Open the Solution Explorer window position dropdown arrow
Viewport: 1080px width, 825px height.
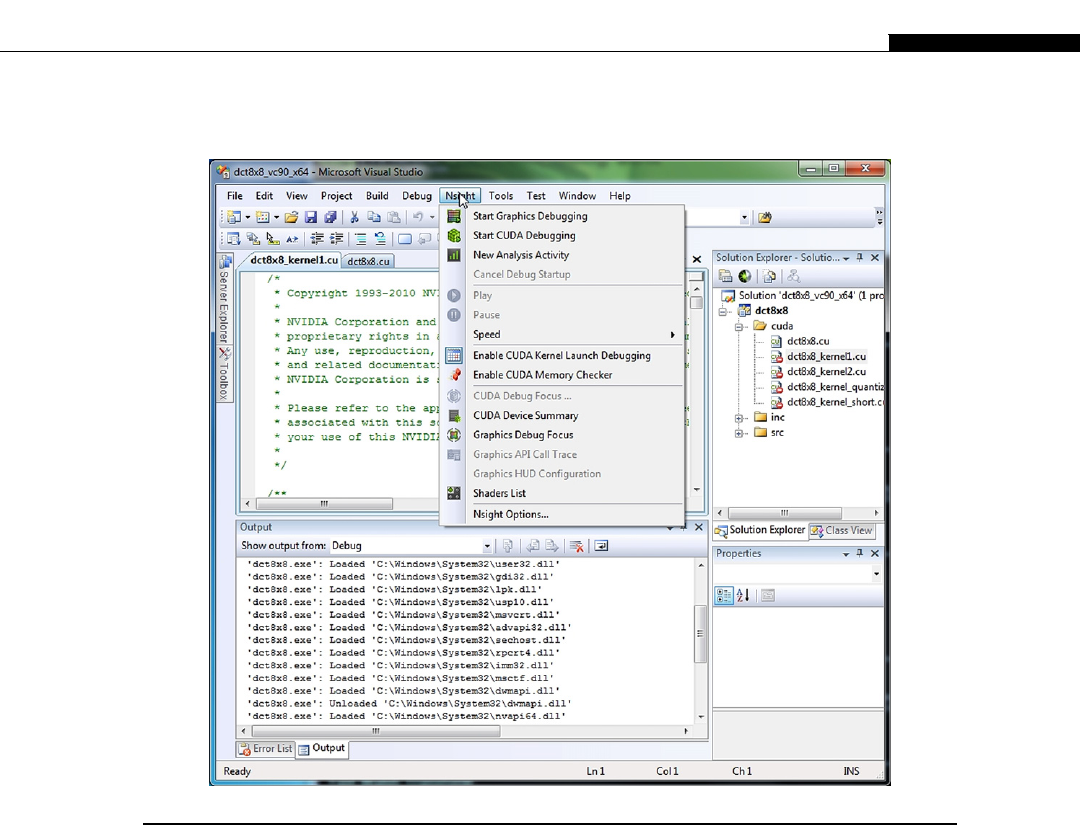(x=846, y=258)
